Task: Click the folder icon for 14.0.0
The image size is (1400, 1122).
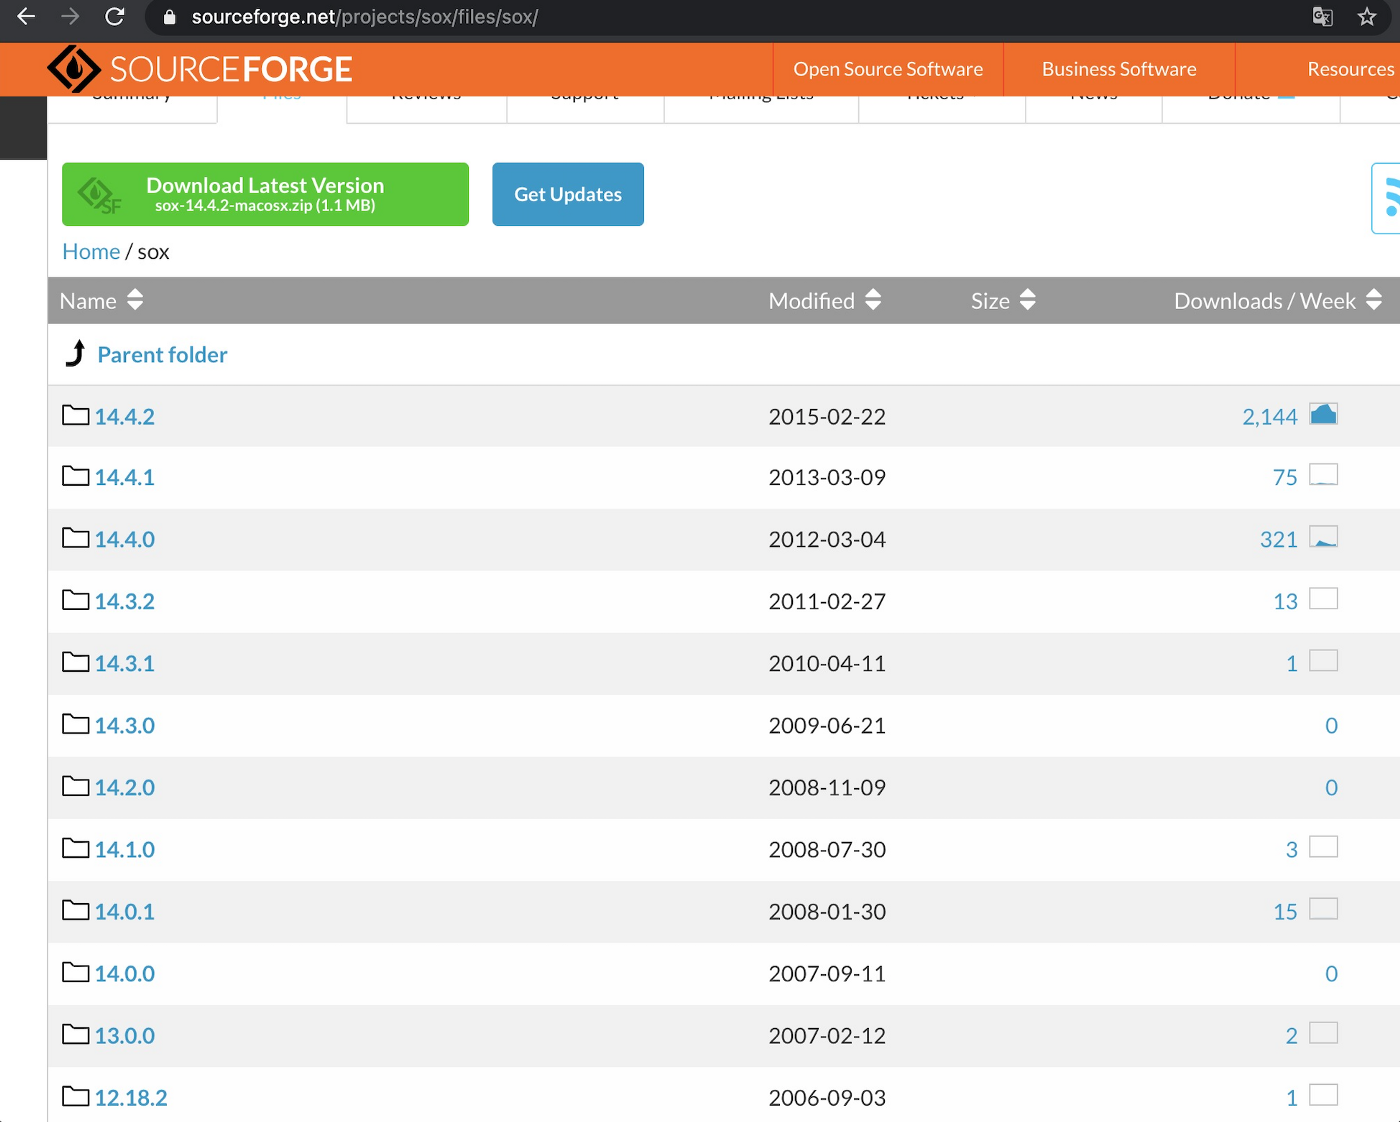Action: [76, 972]
